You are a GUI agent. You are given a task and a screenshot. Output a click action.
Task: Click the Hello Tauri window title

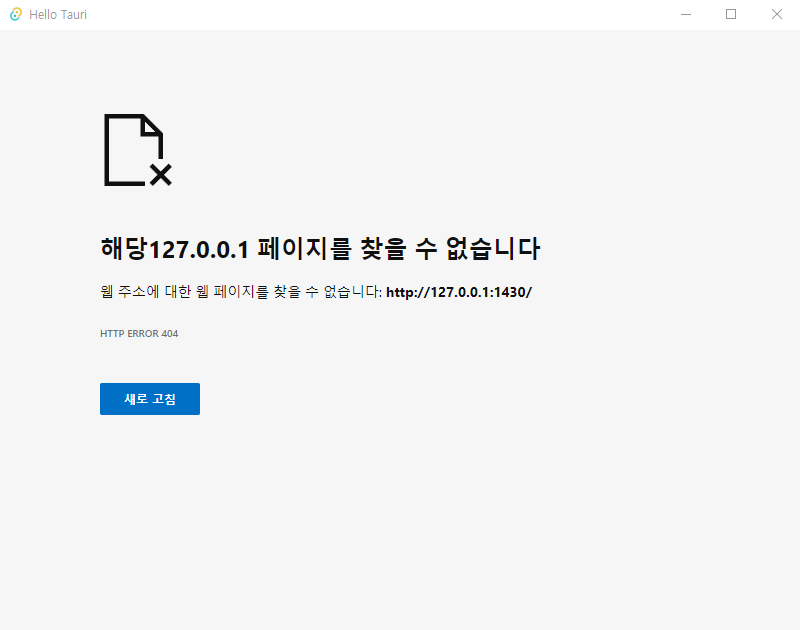[x=58, y=15]
